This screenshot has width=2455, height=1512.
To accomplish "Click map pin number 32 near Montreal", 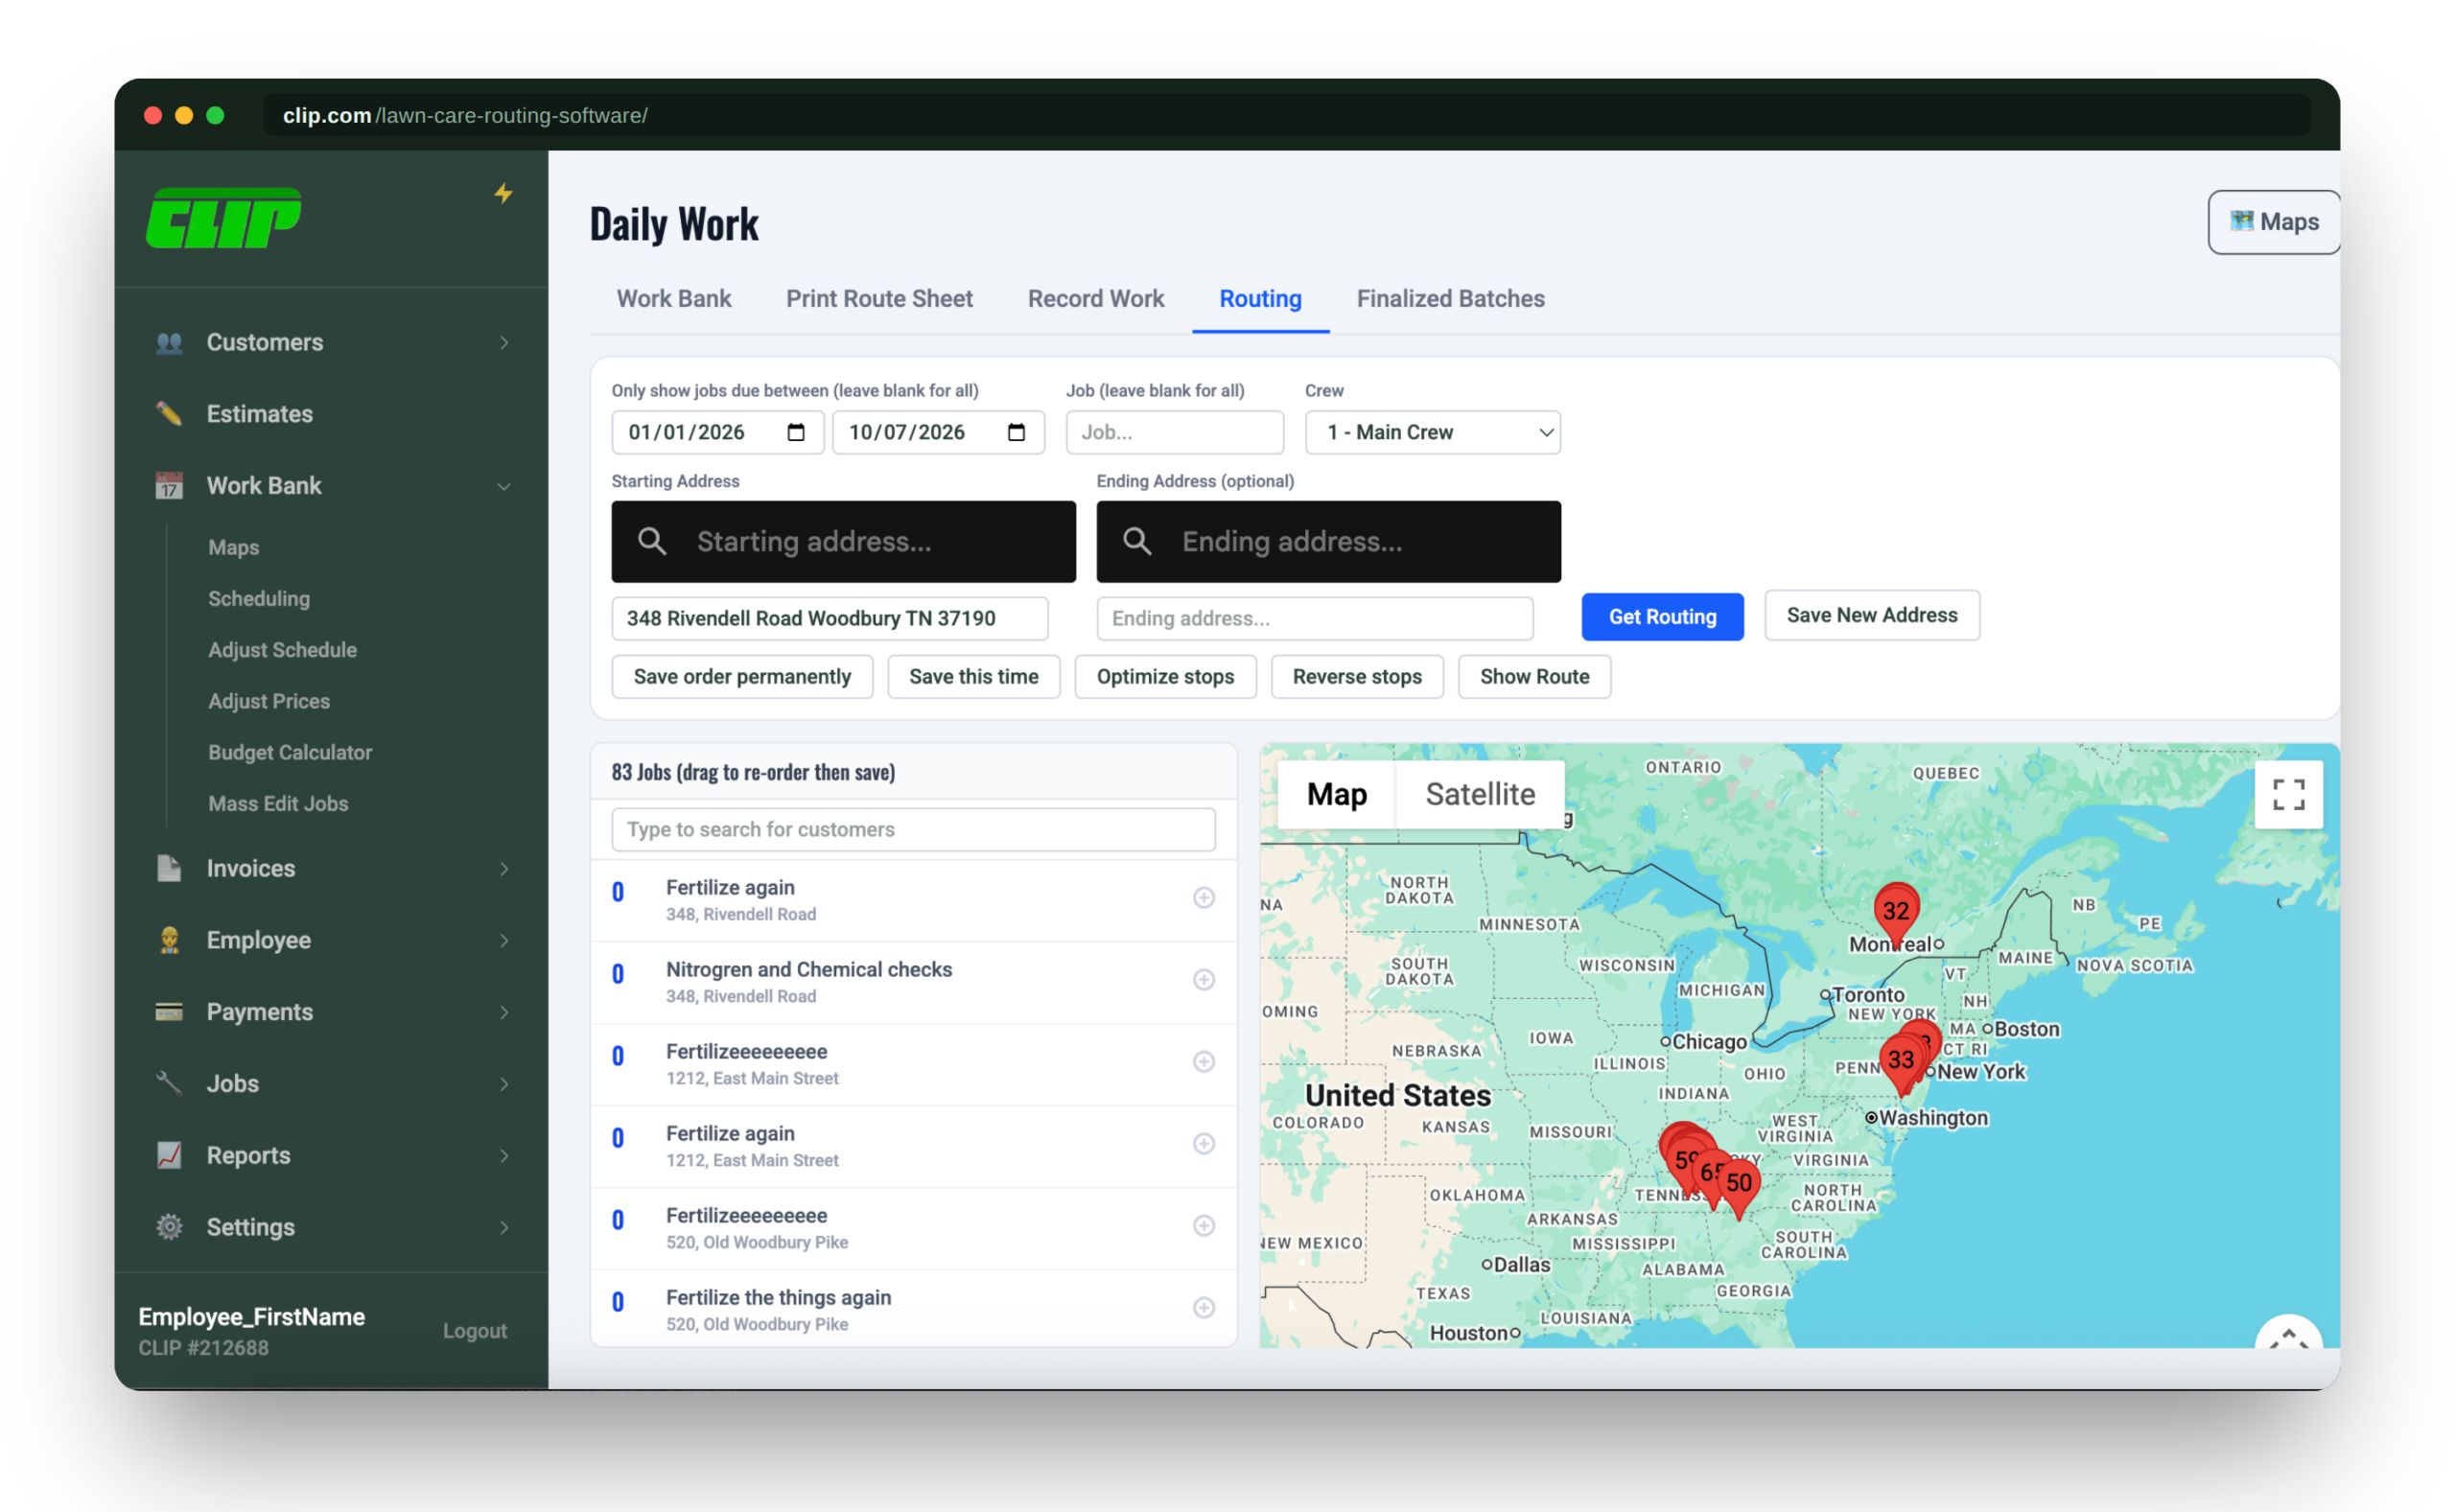I will point(1896,912).
